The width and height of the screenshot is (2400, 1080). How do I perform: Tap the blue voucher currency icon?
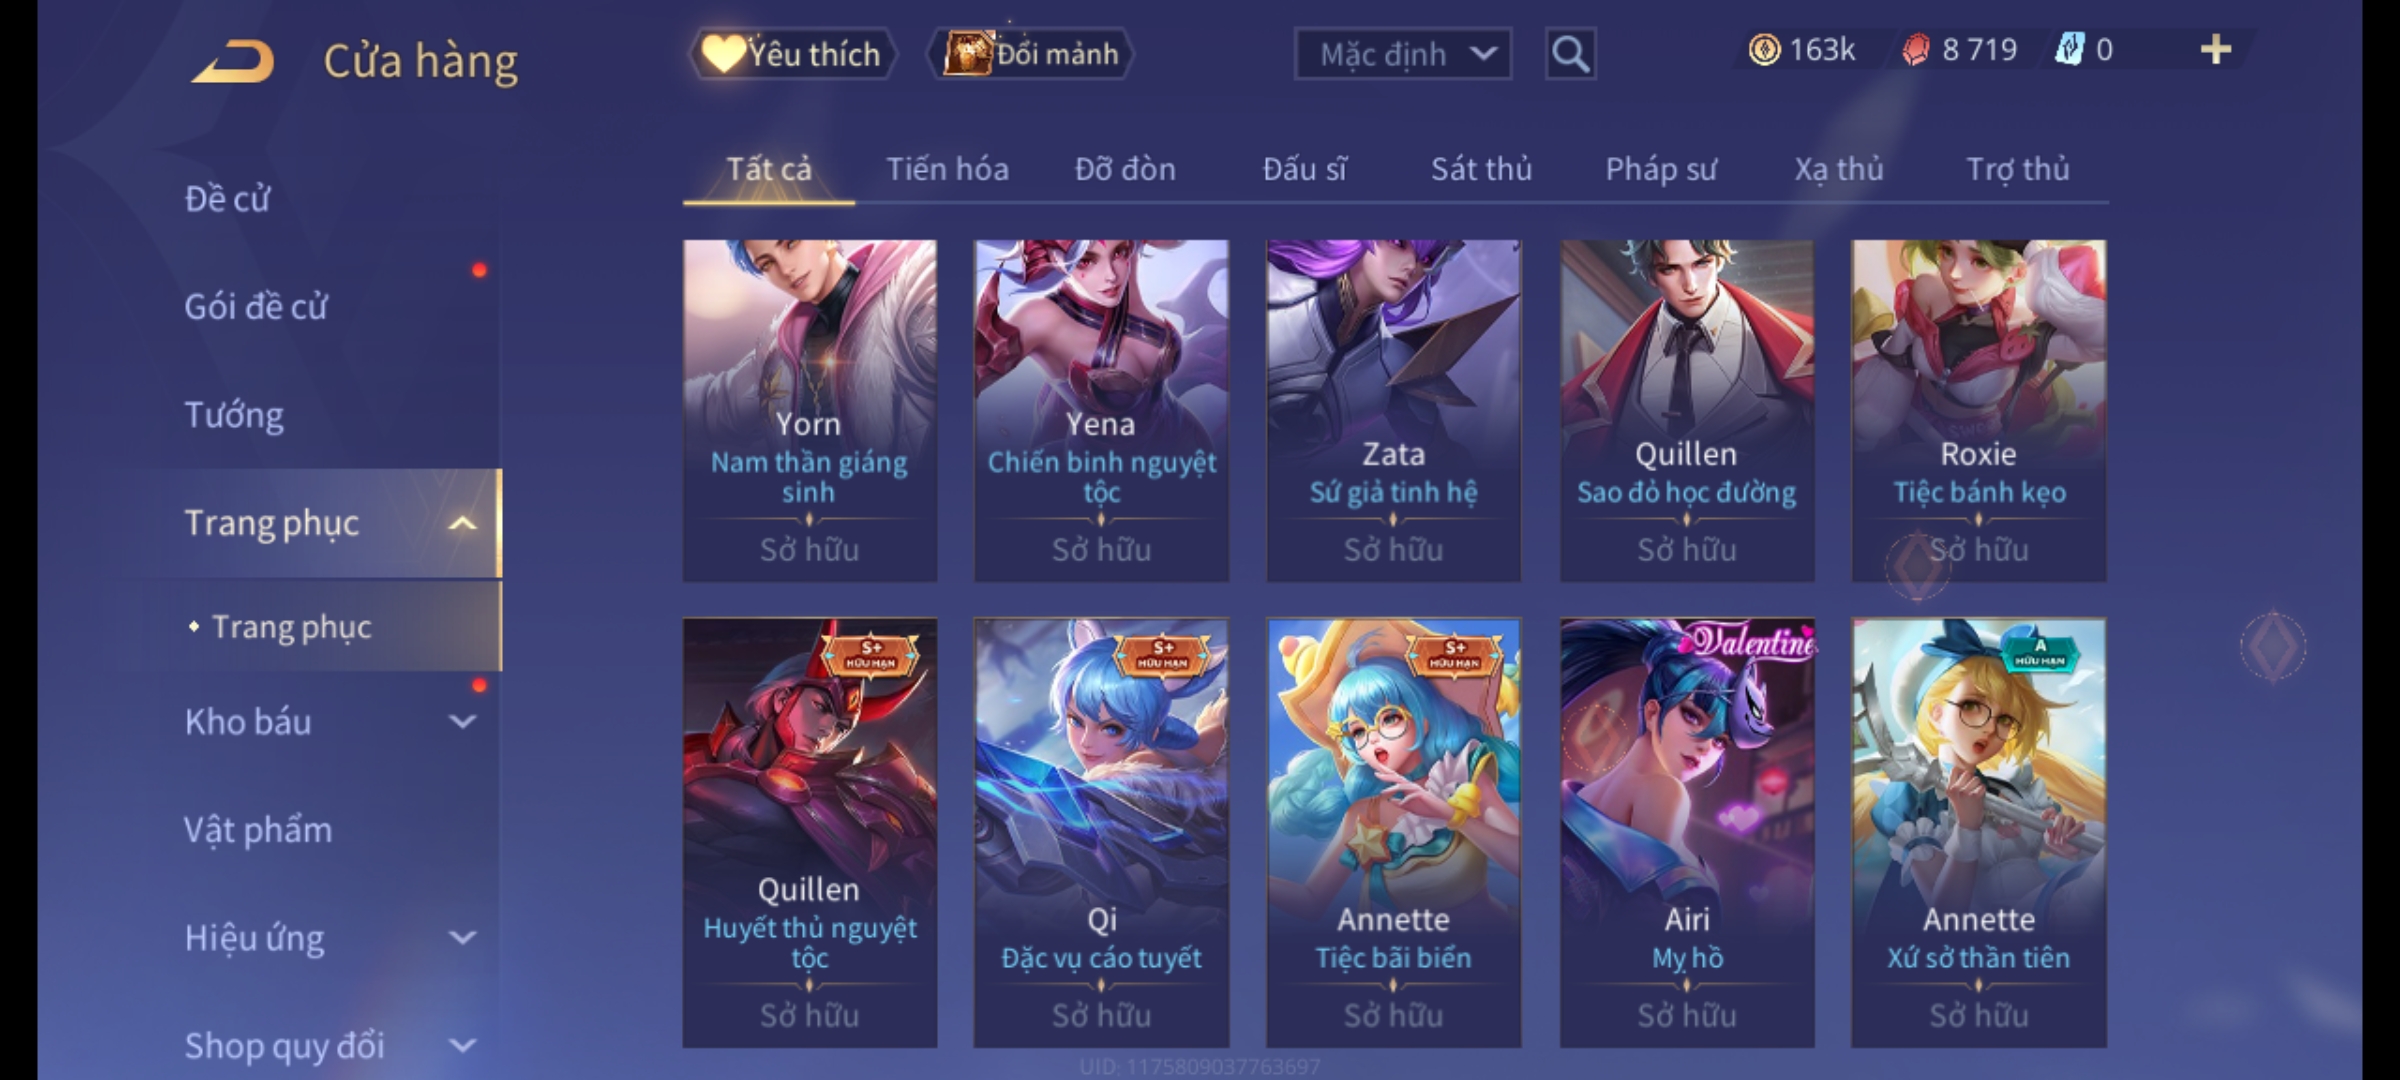point(2068,49)
